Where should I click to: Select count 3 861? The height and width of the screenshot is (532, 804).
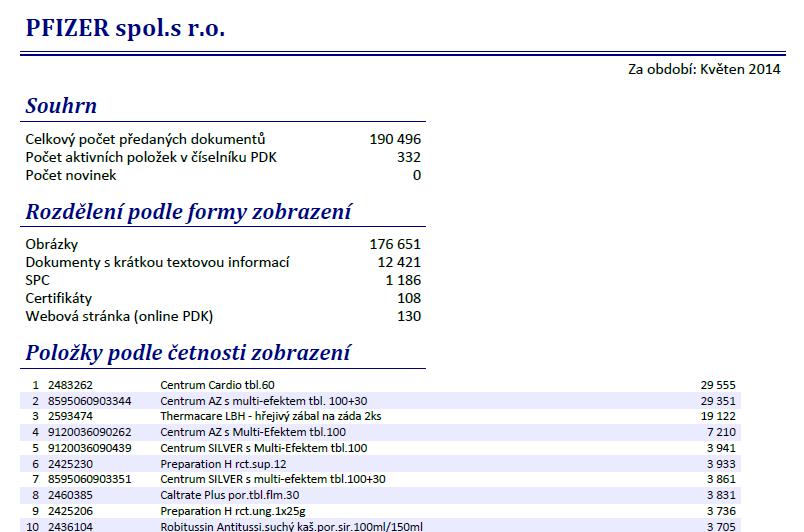click(721, 479)
